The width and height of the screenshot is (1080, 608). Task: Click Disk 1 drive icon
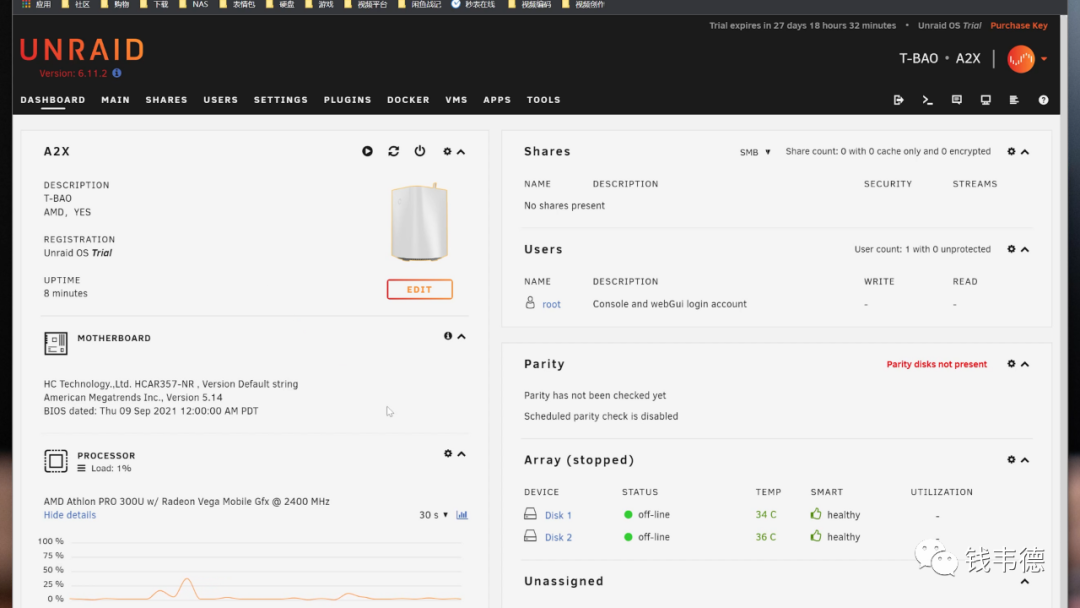(x=530, y=514)
